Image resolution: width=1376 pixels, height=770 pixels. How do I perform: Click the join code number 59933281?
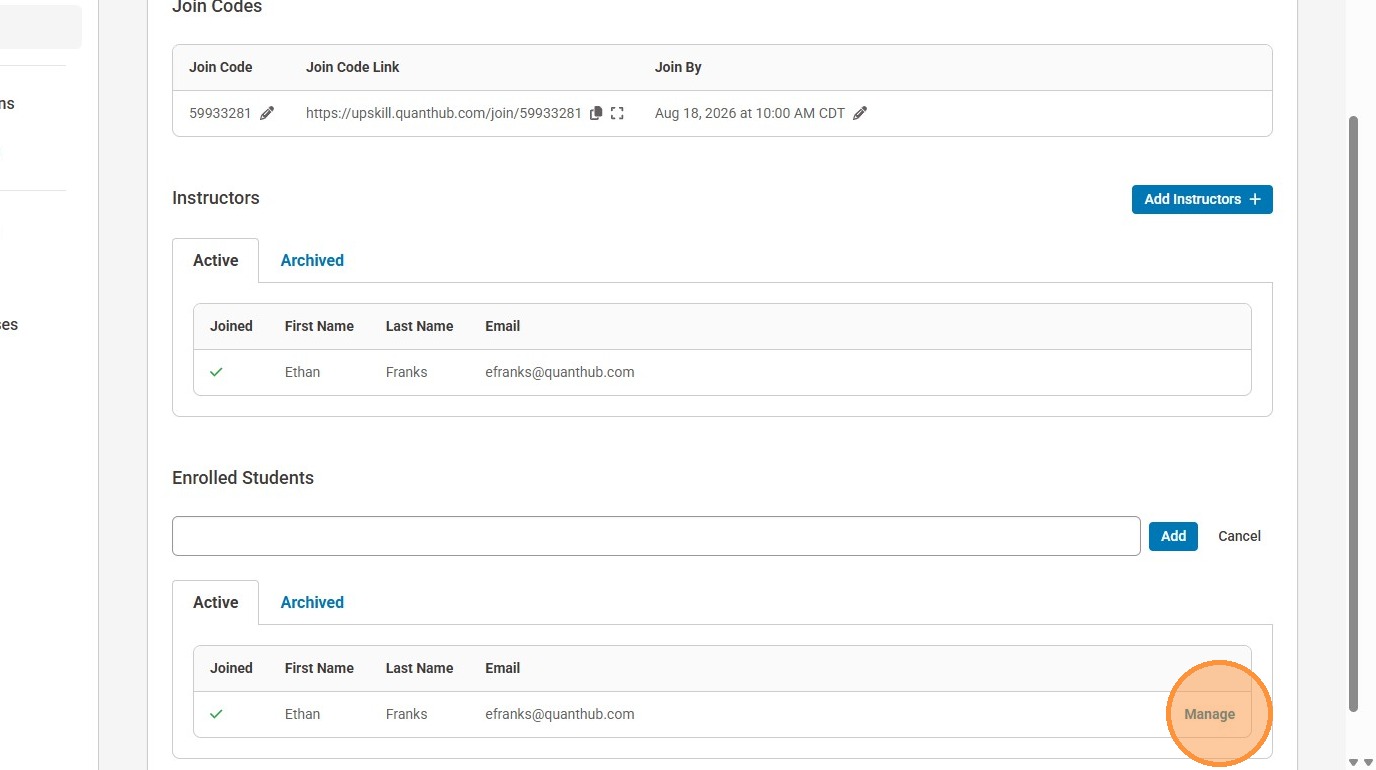click(220, 114)
